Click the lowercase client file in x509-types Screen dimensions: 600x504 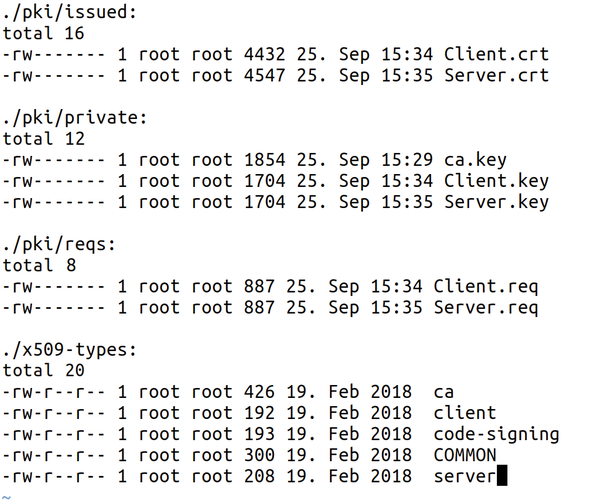(465, 413)
